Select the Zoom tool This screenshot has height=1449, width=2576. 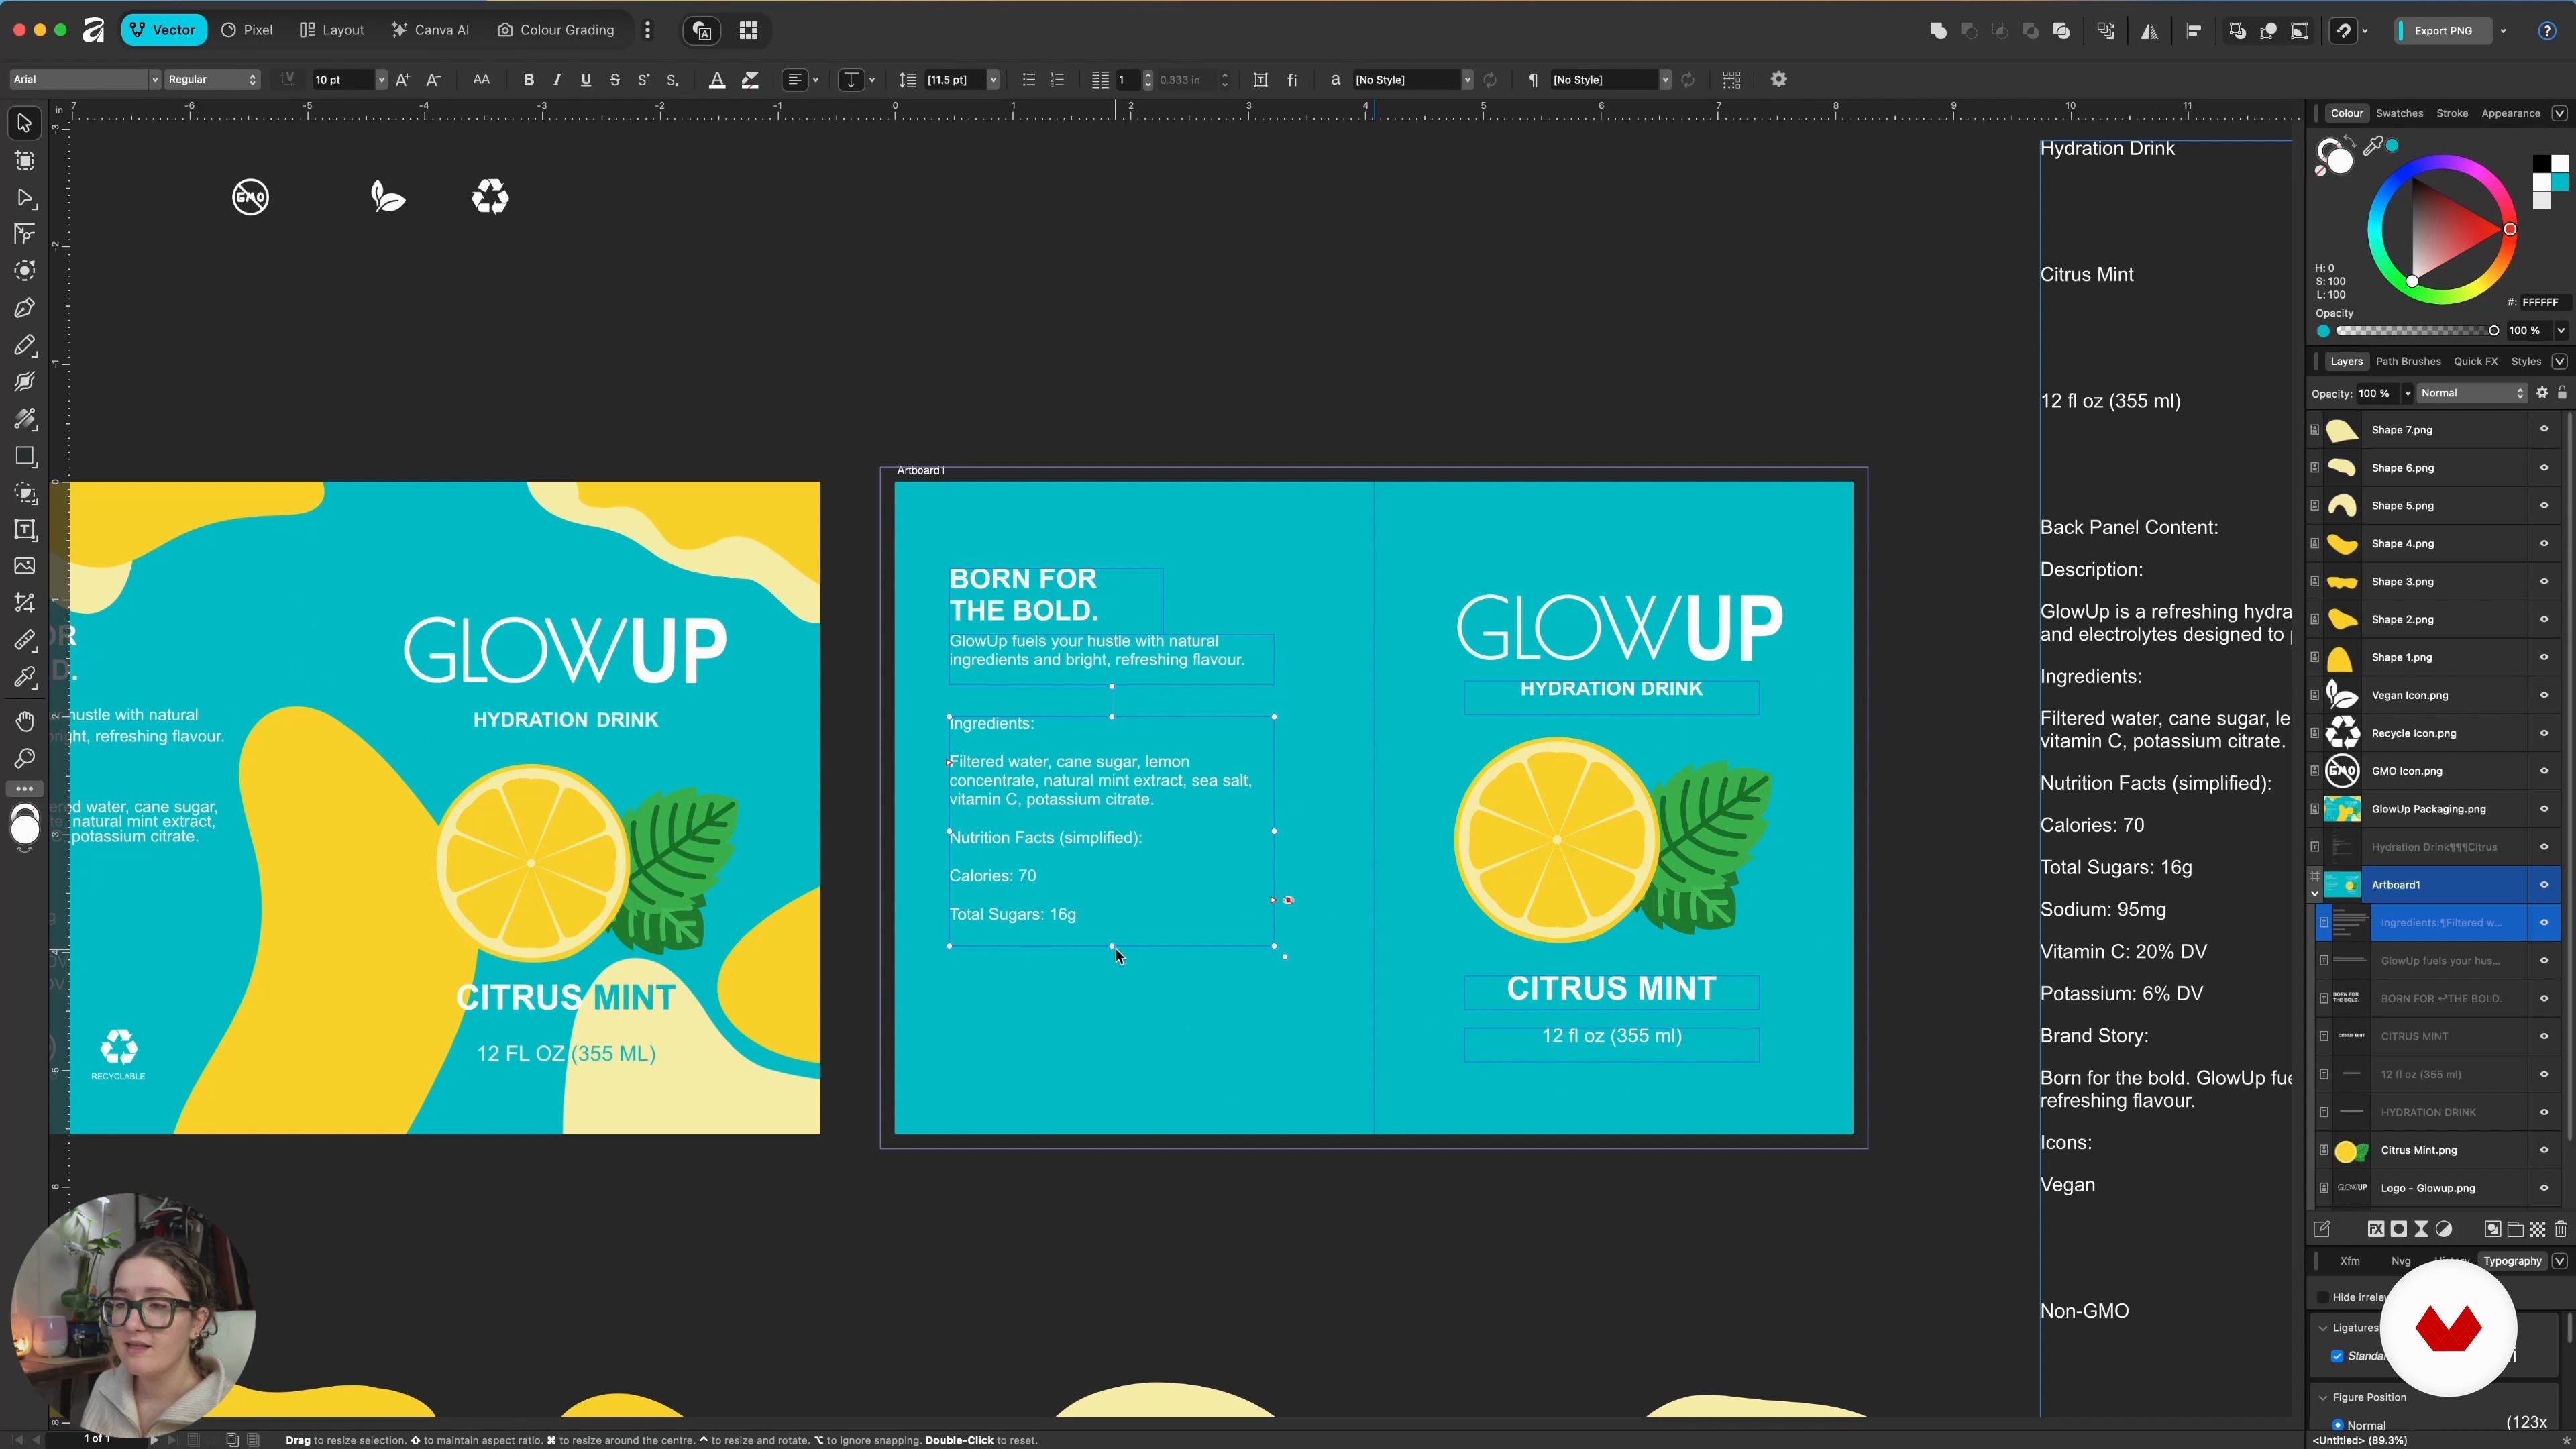point(24,759)
